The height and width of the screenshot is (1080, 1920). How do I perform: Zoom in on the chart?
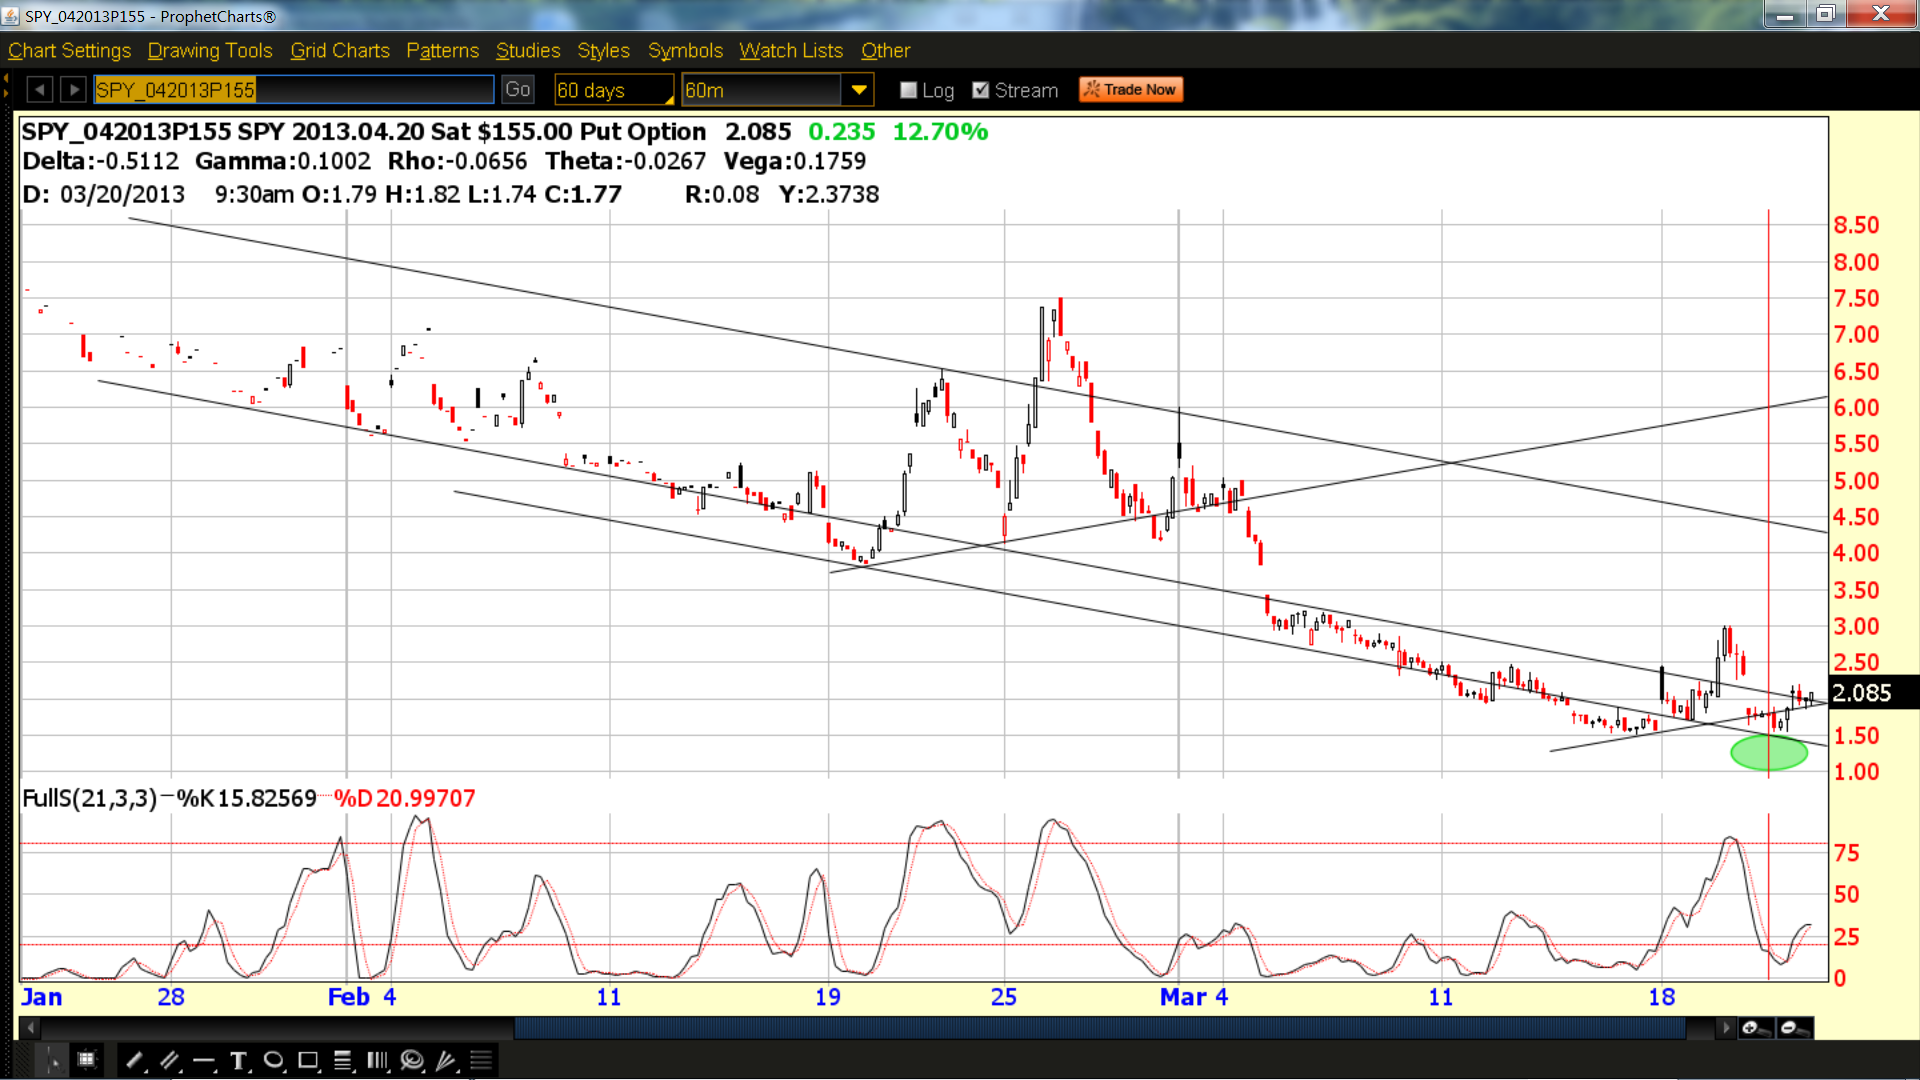(1755, 1028)
